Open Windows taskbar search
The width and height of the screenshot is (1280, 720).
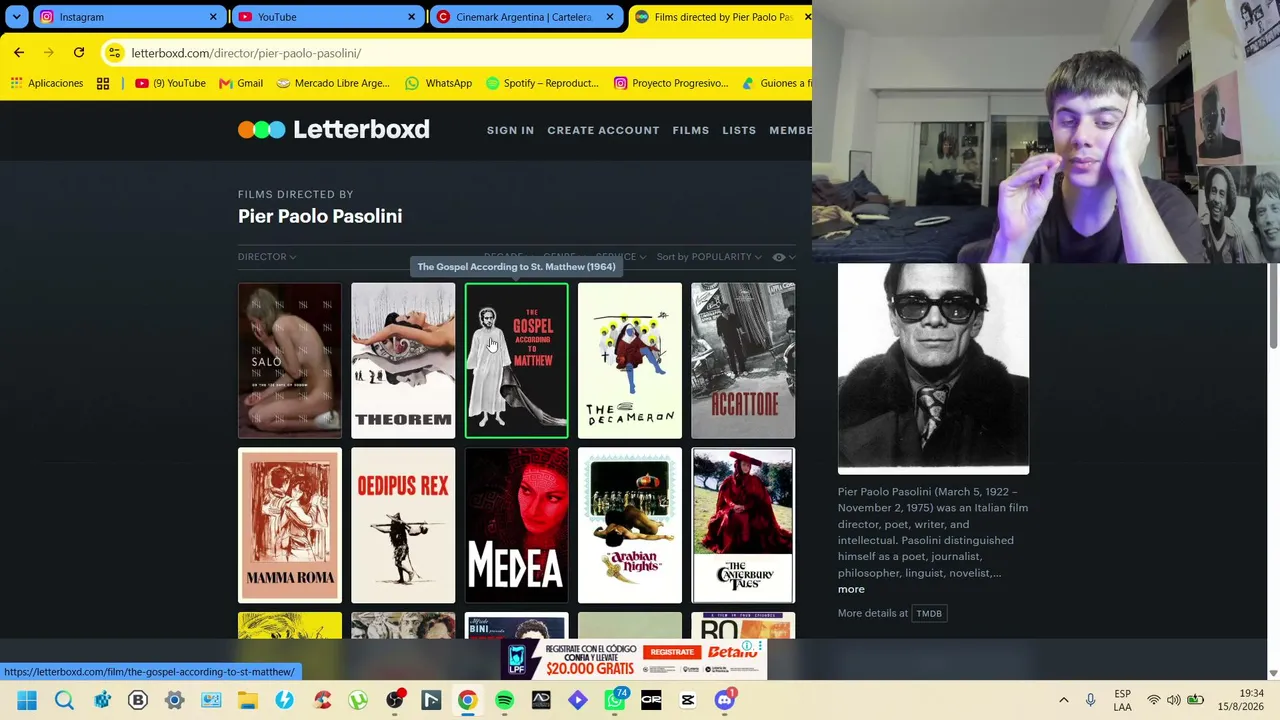point(64,700)
